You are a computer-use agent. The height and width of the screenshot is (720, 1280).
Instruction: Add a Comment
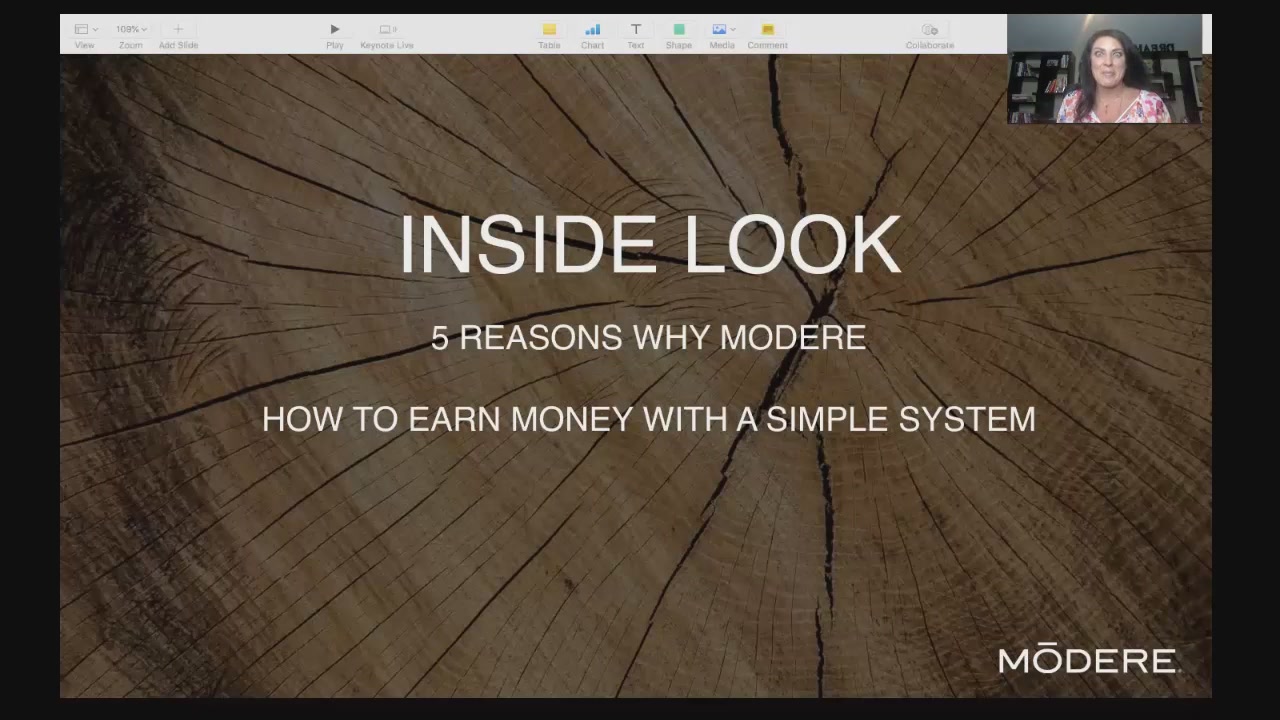point(767,35)
